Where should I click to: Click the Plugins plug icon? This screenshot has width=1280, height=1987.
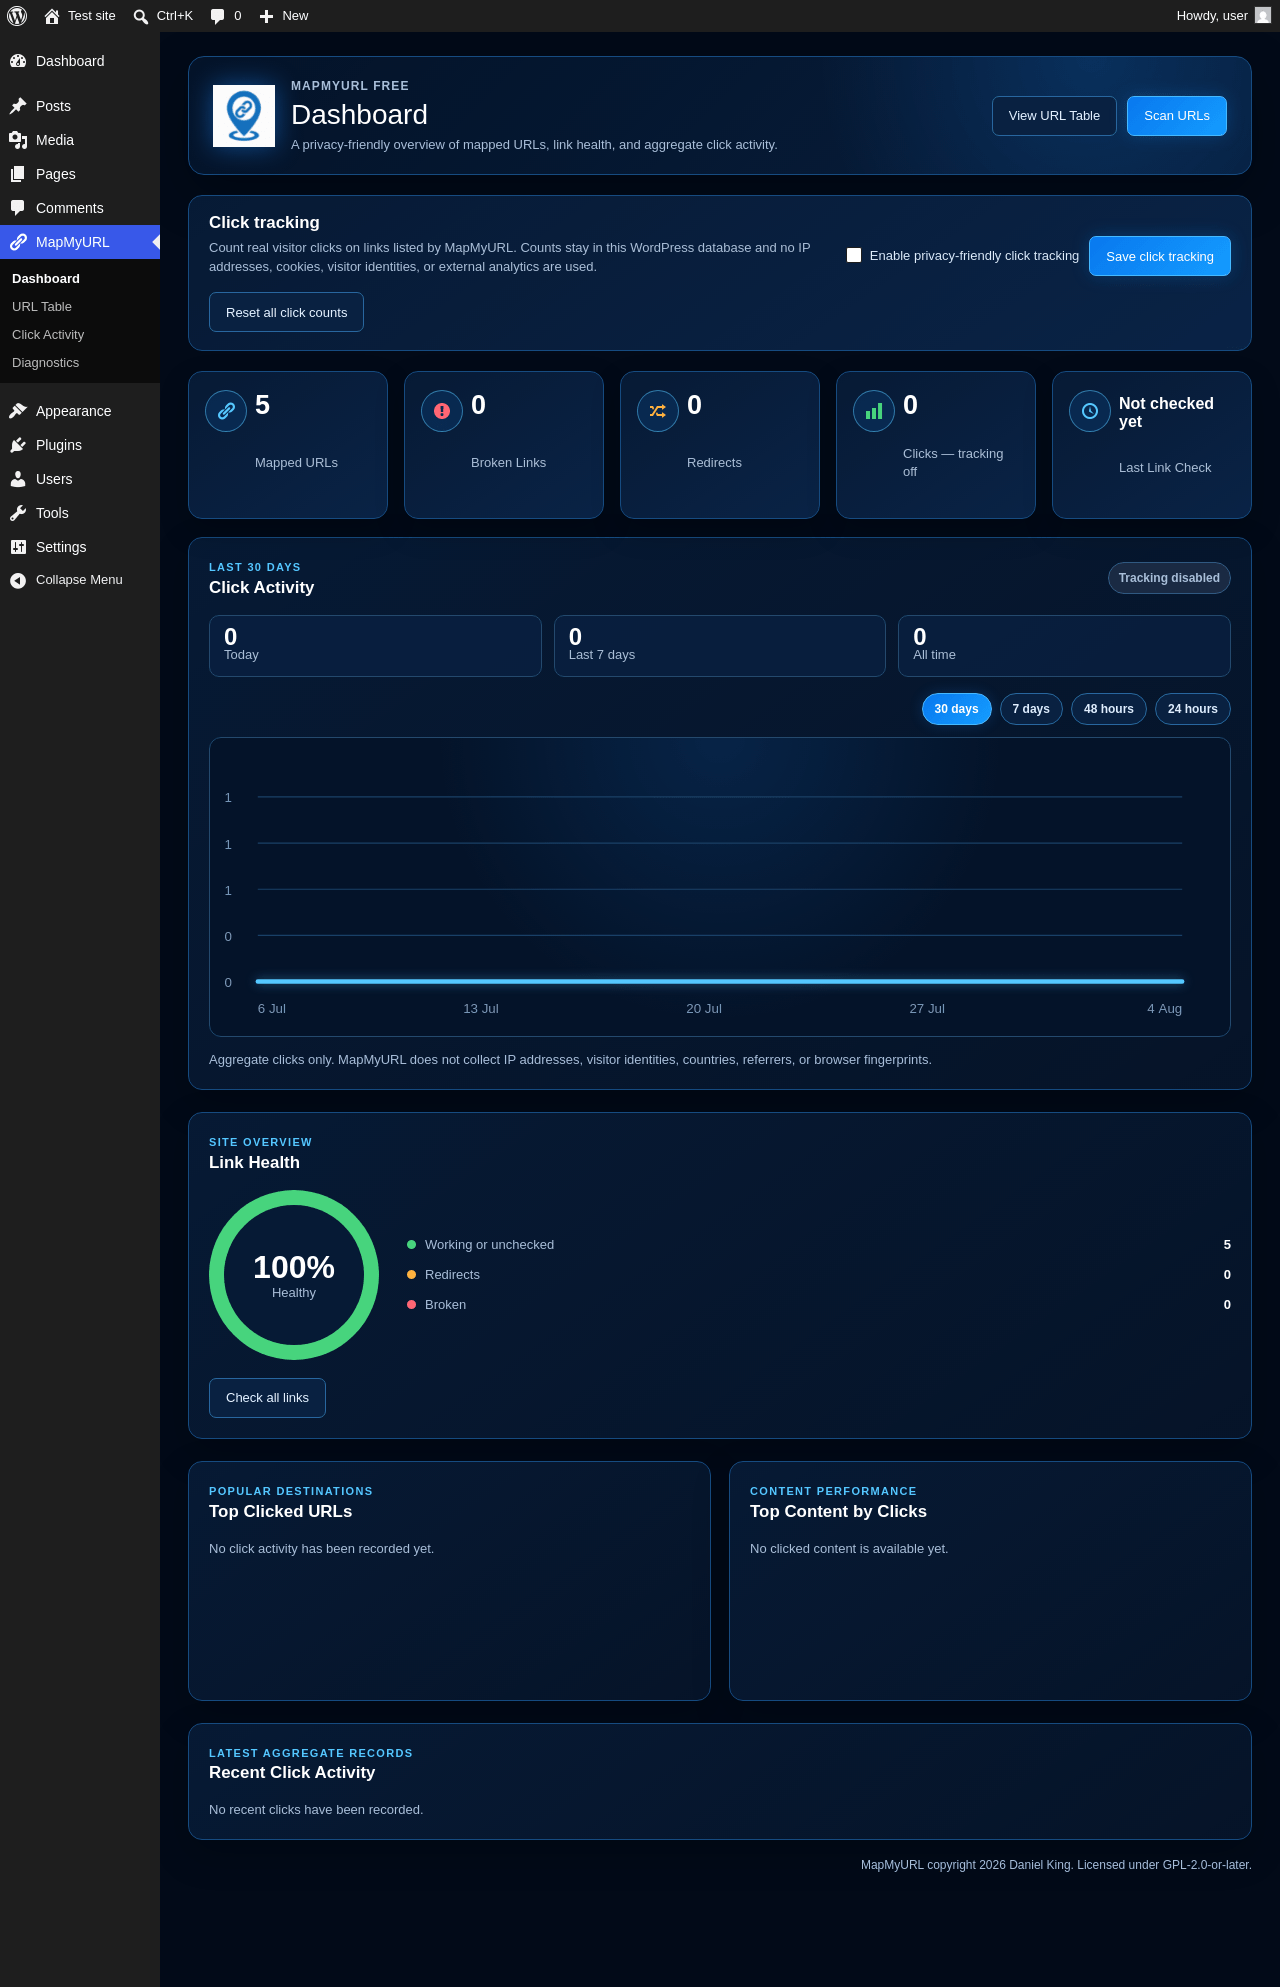(x=18, y=445)
